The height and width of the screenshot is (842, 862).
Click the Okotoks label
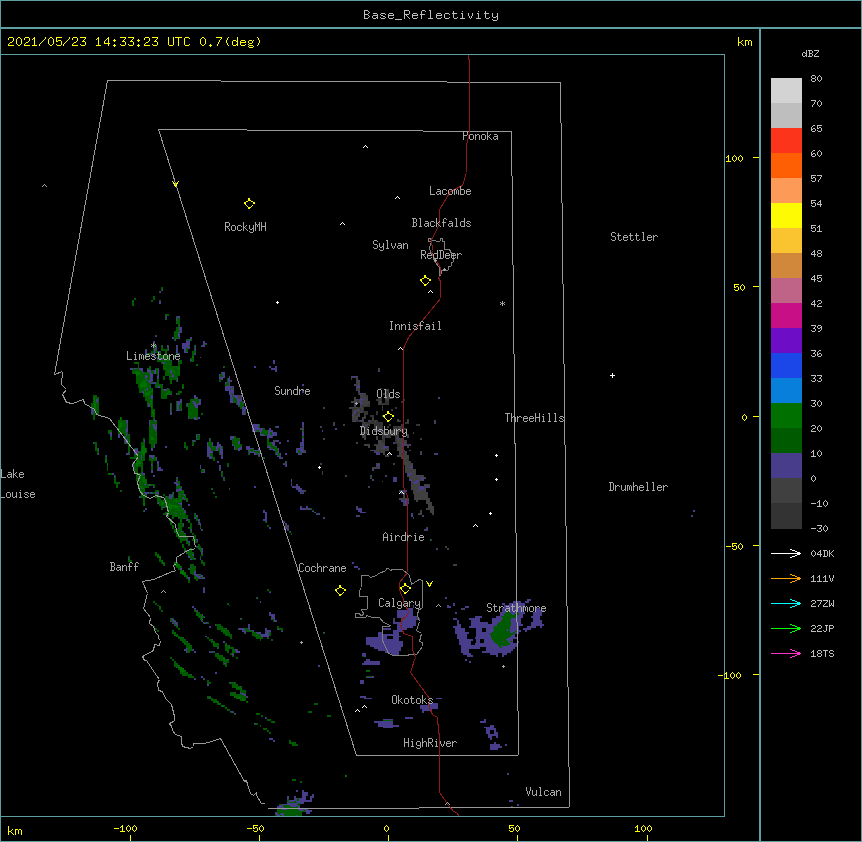coord(412,700)
